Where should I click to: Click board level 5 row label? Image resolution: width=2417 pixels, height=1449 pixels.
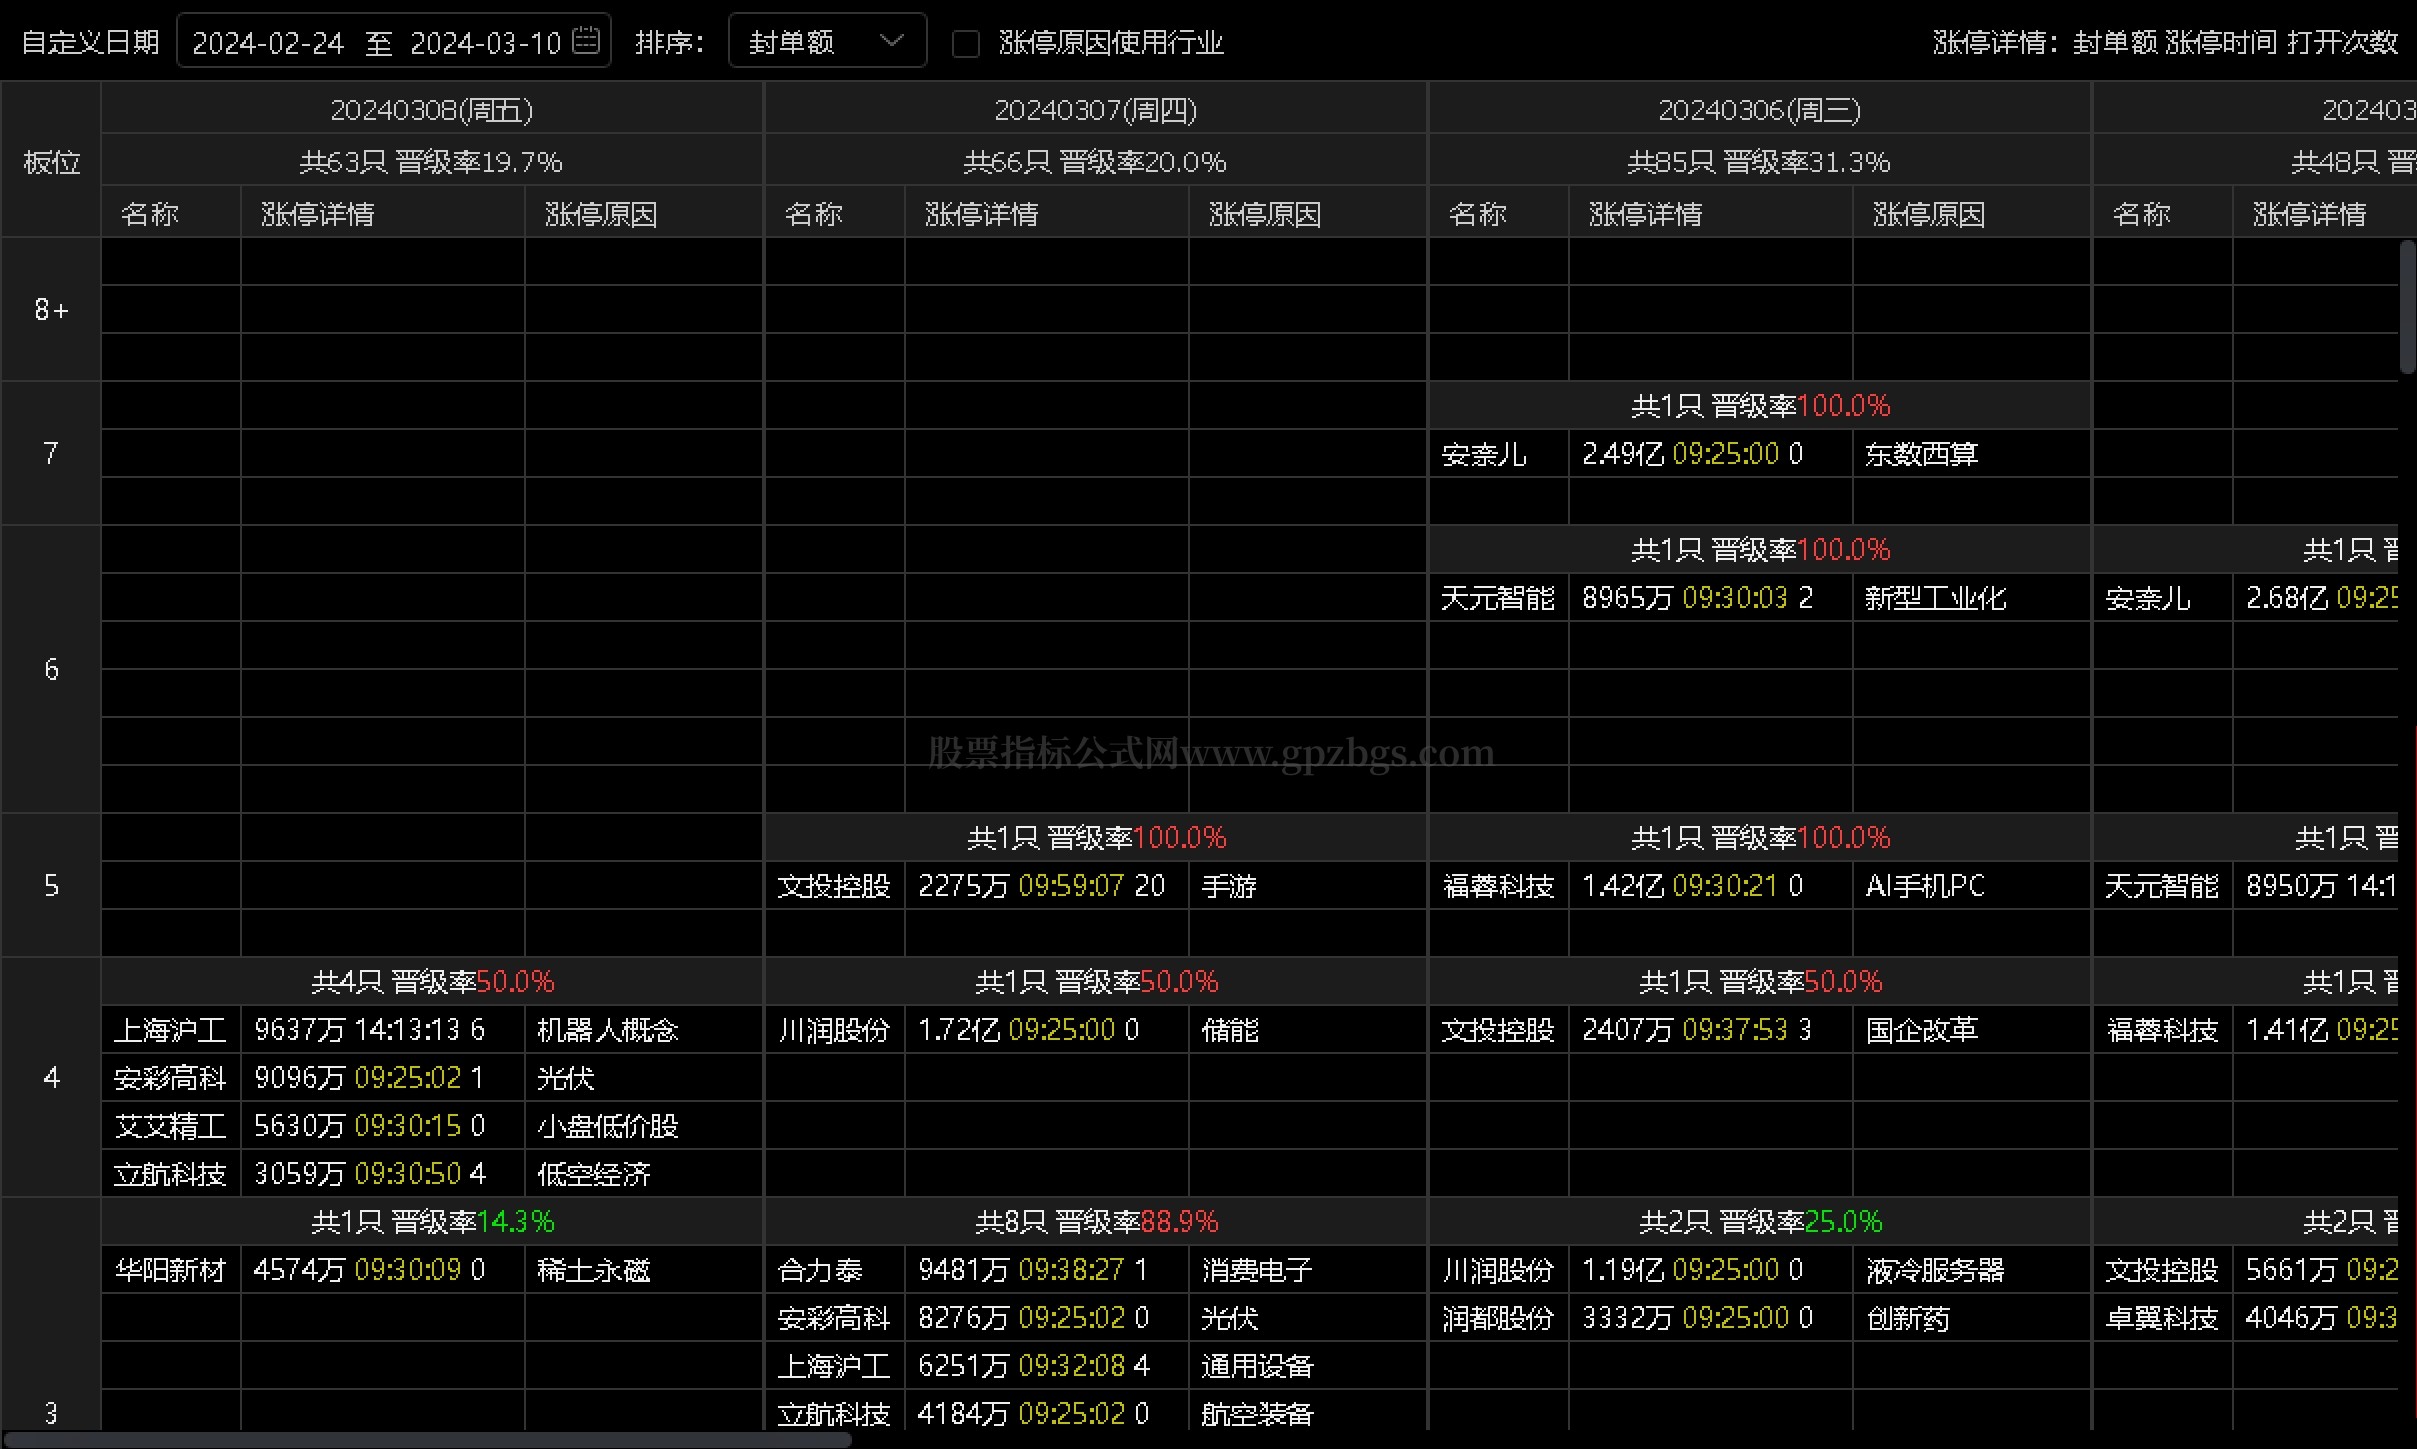(51, 885)
